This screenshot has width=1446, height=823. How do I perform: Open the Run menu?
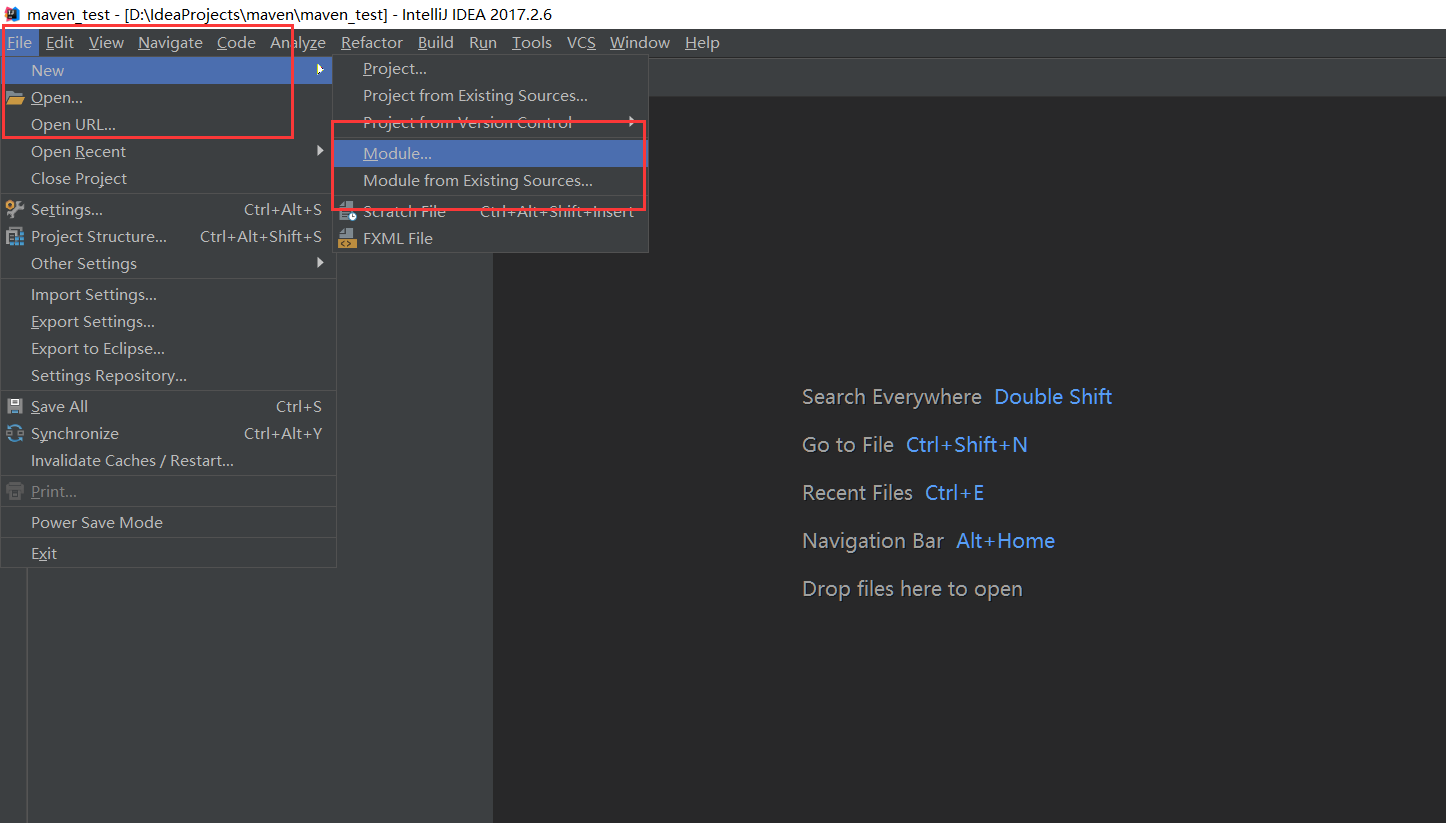[483, 42]
